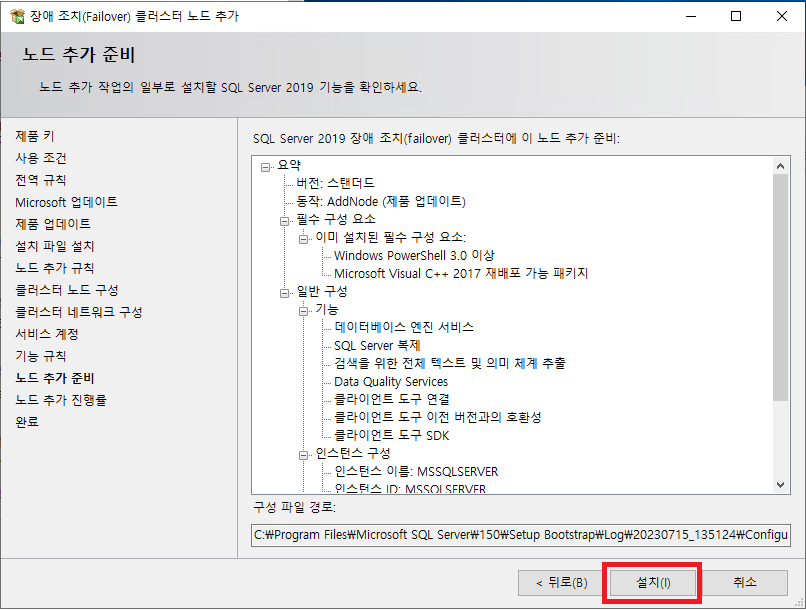Select the 완료 step in sidebar
The width and height of the screenshot is (806, 610).
pyautogui.click(x=27, y=422)
